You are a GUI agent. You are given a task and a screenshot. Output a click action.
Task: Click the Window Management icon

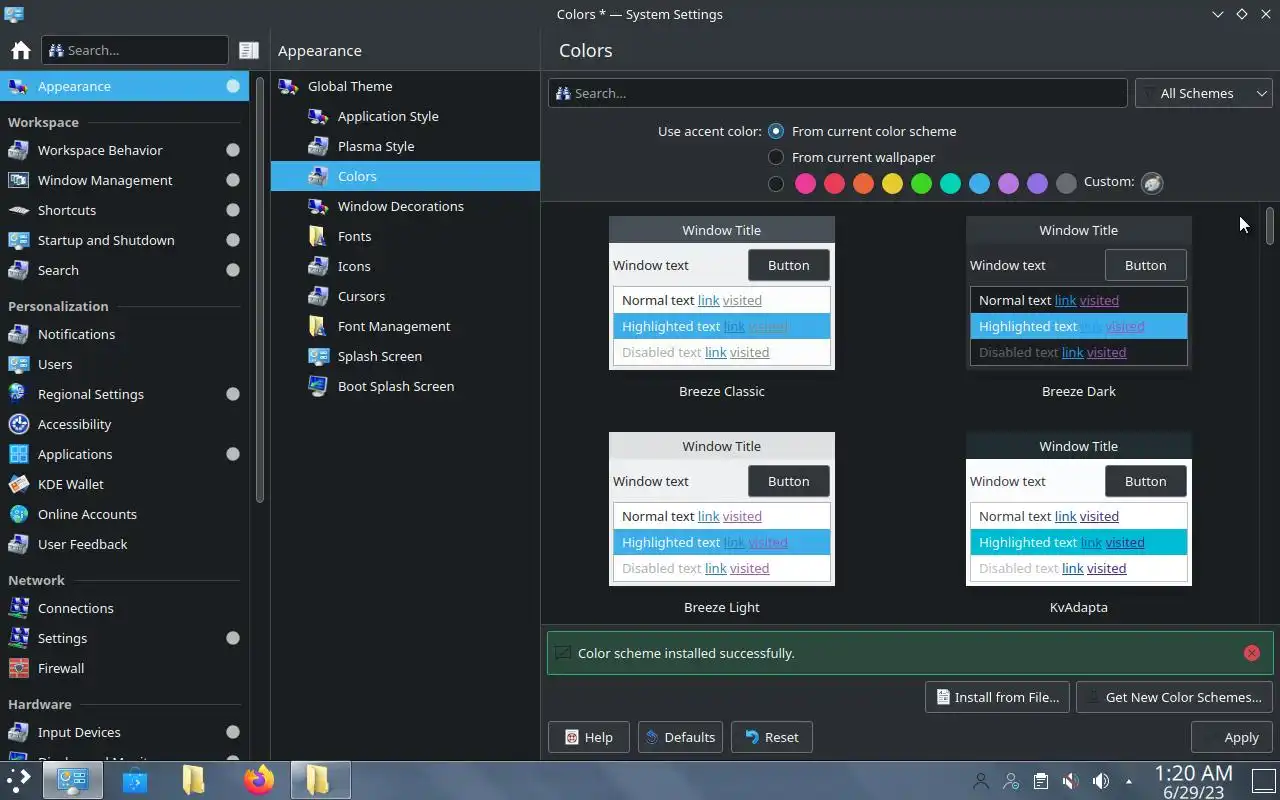click(18, 180)
